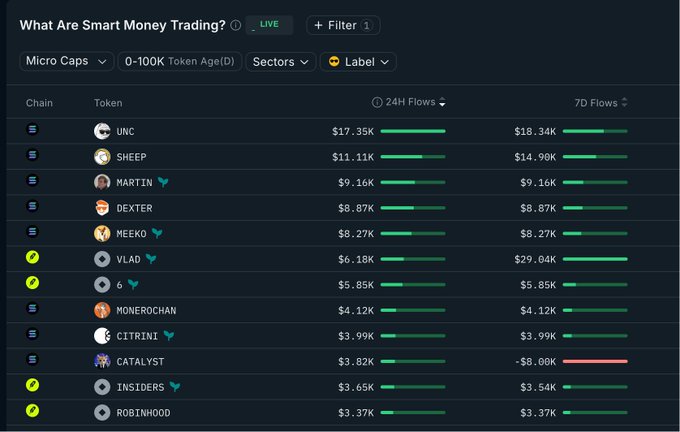Click the DEXTER token name
The width and height of the screenshot is (680, 432).
pos(134,208)
